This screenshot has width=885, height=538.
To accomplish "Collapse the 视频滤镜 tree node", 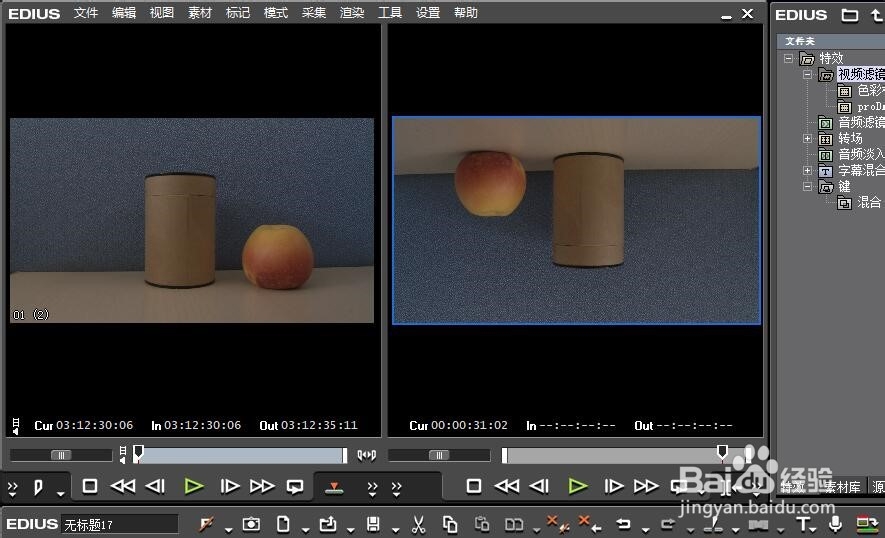I will click(x=807, y=74).
